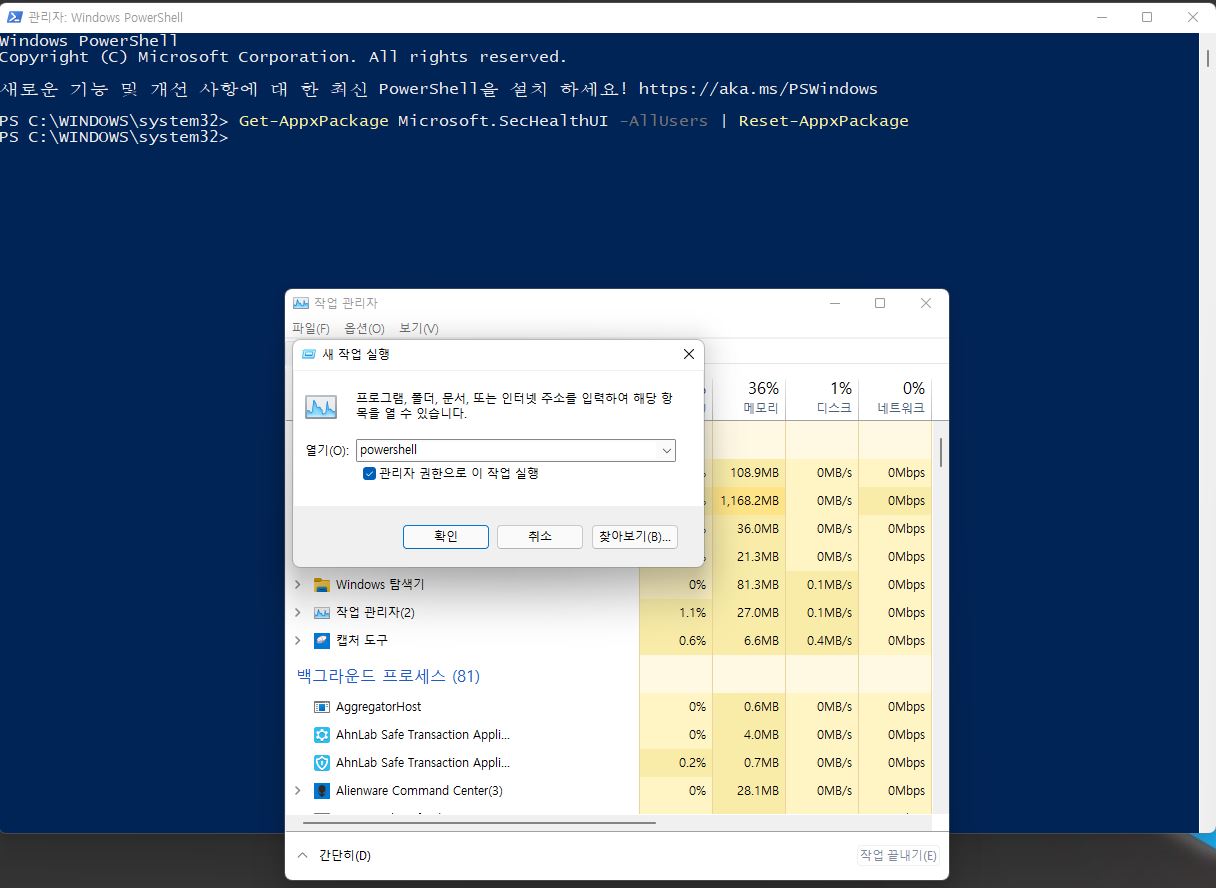
Task: Click the 작업 끝내기(E) end task button
Action: click(898, 856)
